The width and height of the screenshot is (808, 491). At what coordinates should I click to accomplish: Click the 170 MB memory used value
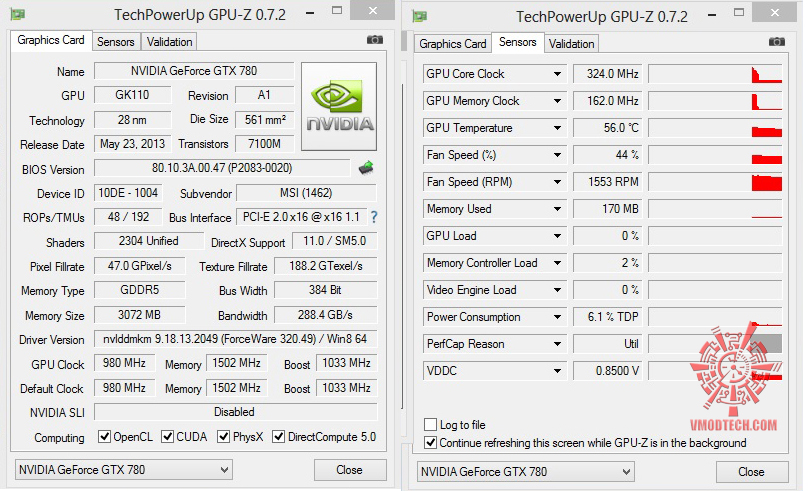pos(607,209)
